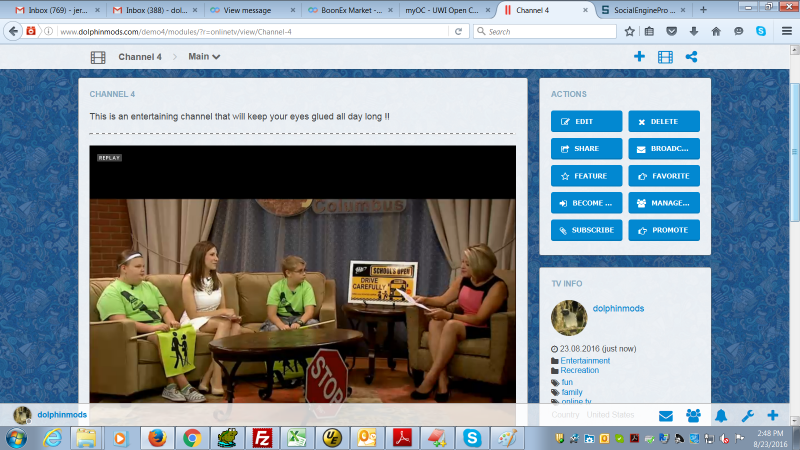The image size is (800, 450).
Task: Open the messages envelope icon in the bottom bar
Action: tap(666, 416)
